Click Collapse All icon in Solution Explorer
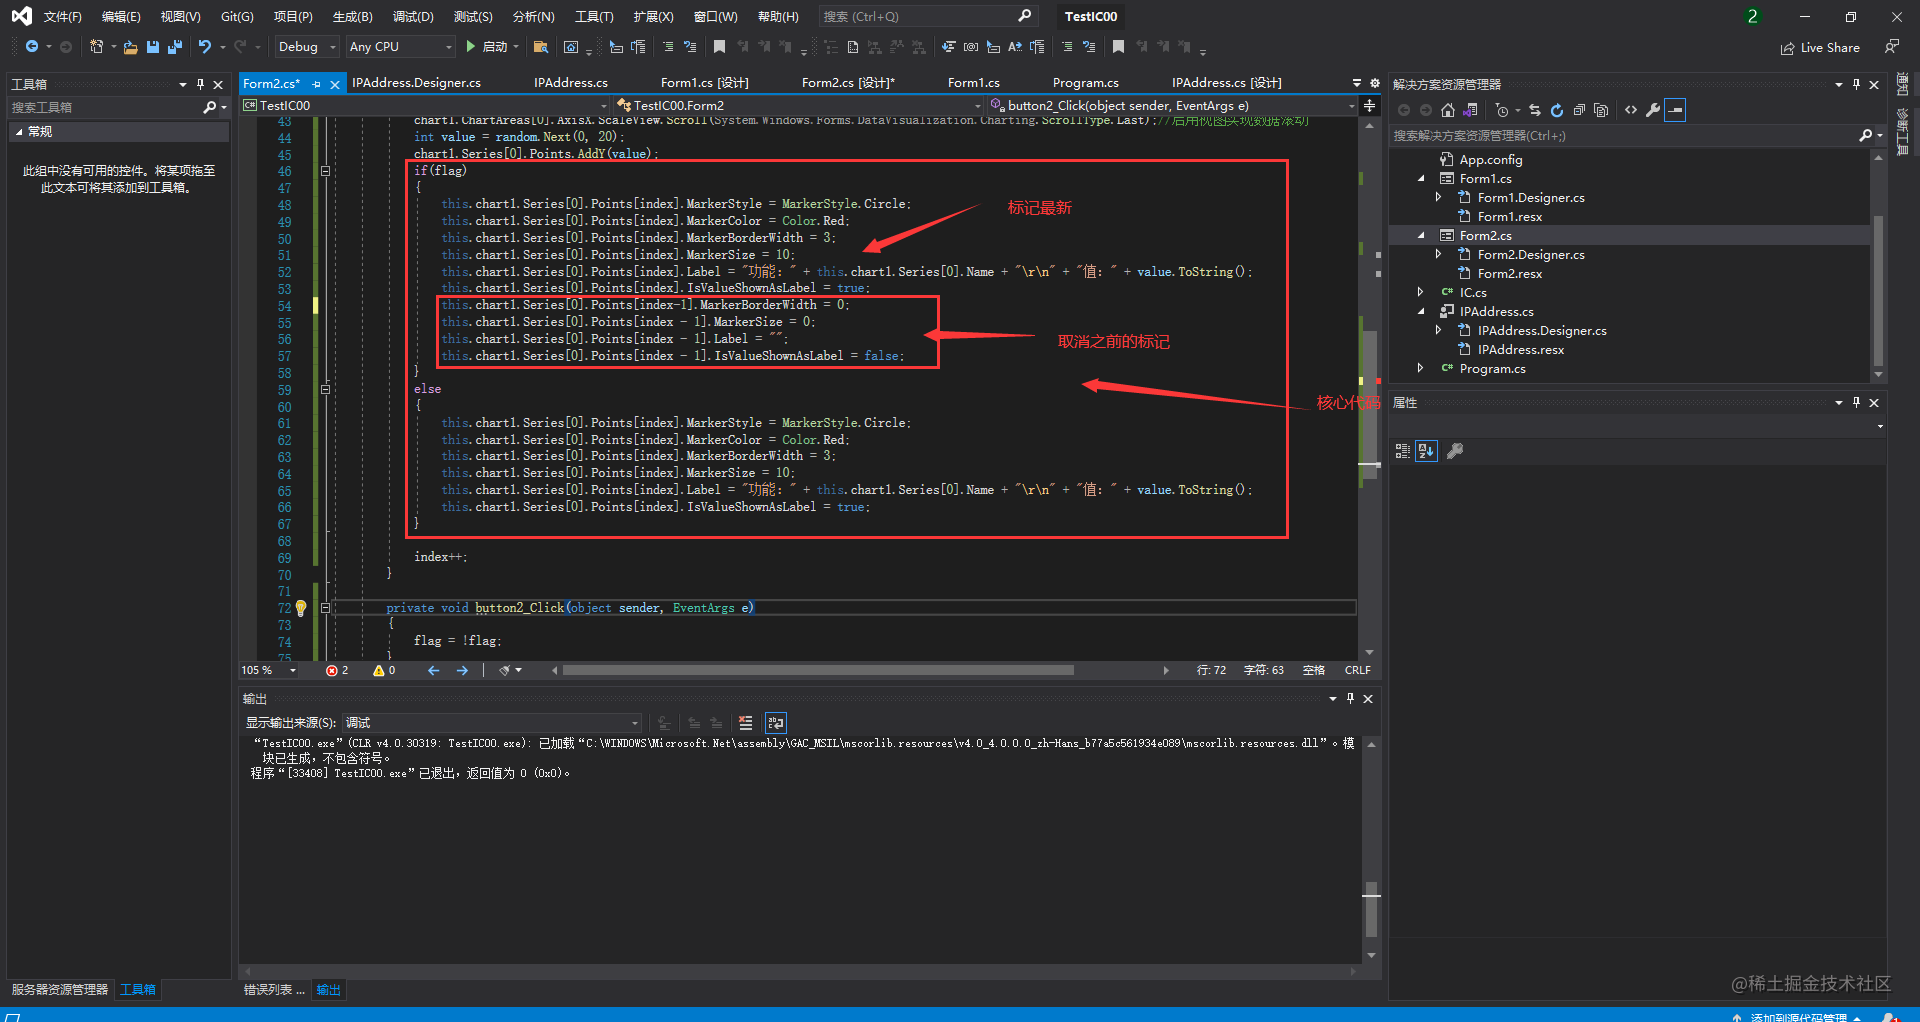The height and width of the screenshot is (1022, 1920). (x=1579, y=110)
